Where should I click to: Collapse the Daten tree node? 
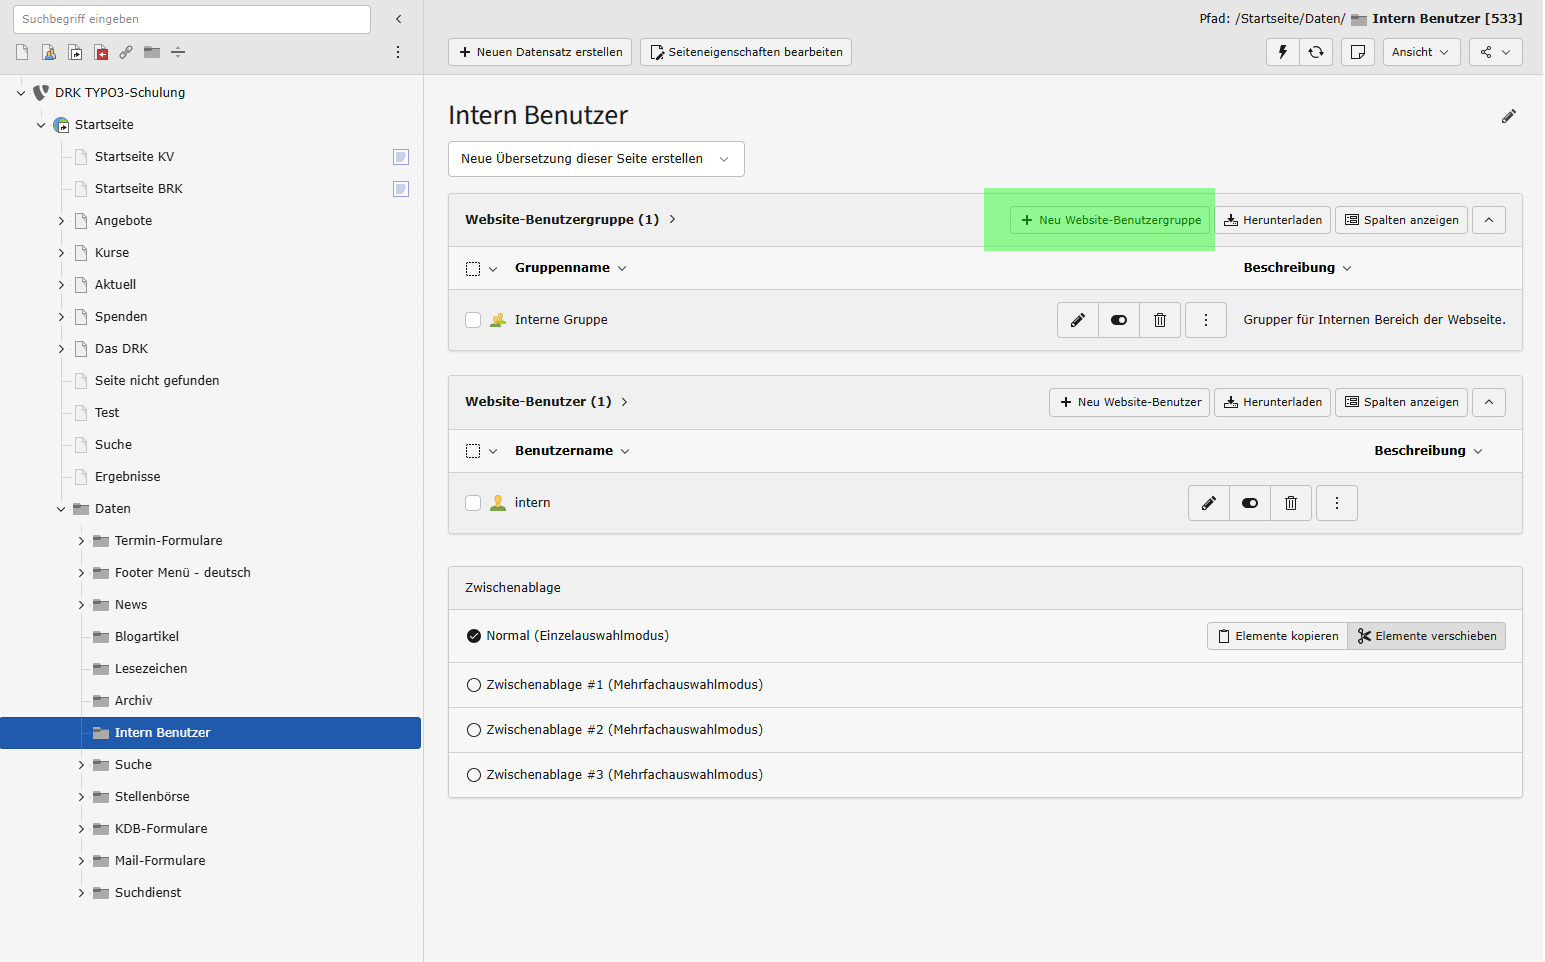click(61, 509)
